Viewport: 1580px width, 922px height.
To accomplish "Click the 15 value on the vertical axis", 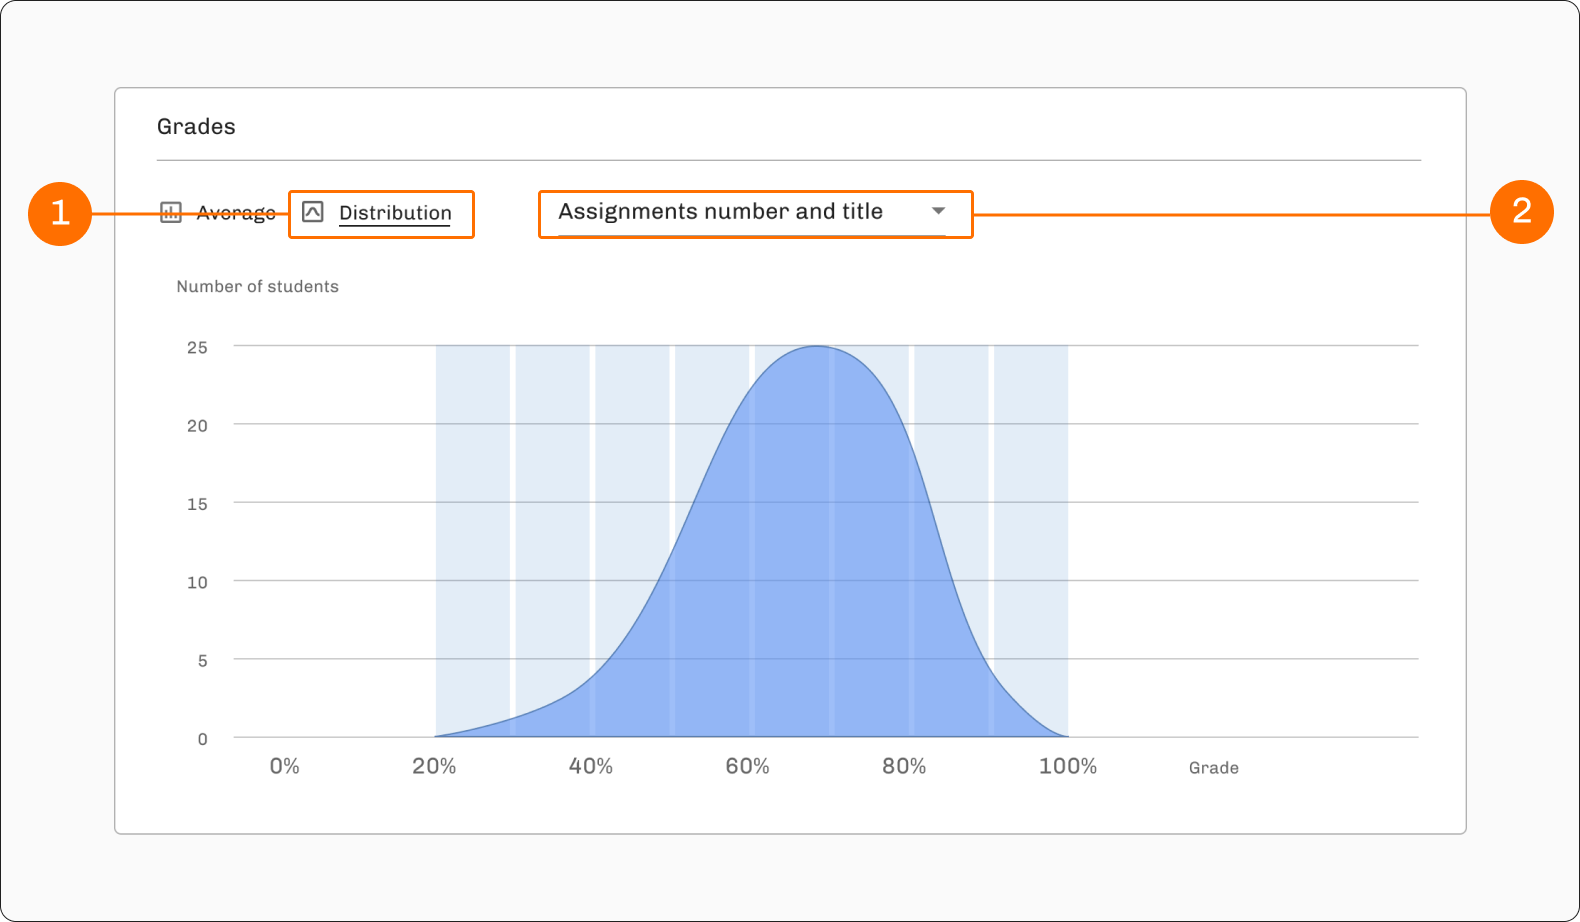I will click(x=198, y=505).
